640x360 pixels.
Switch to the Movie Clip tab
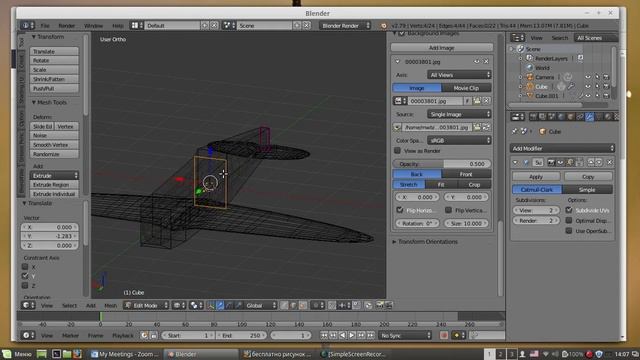[466, 88]
